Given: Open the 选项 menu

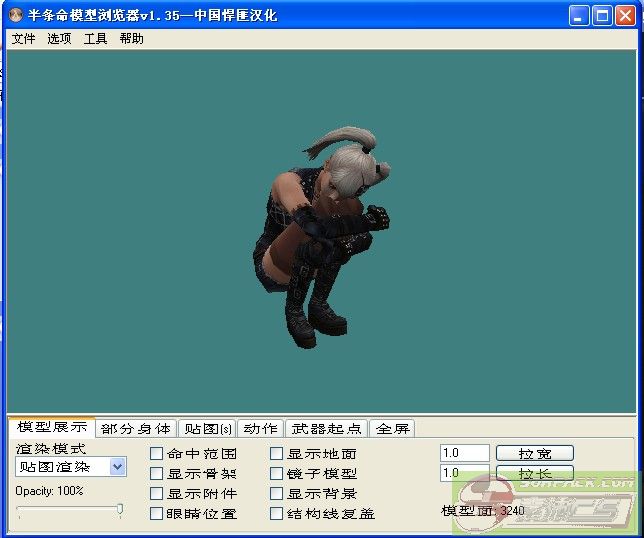Looking at the screenshot, I should 59,39.
